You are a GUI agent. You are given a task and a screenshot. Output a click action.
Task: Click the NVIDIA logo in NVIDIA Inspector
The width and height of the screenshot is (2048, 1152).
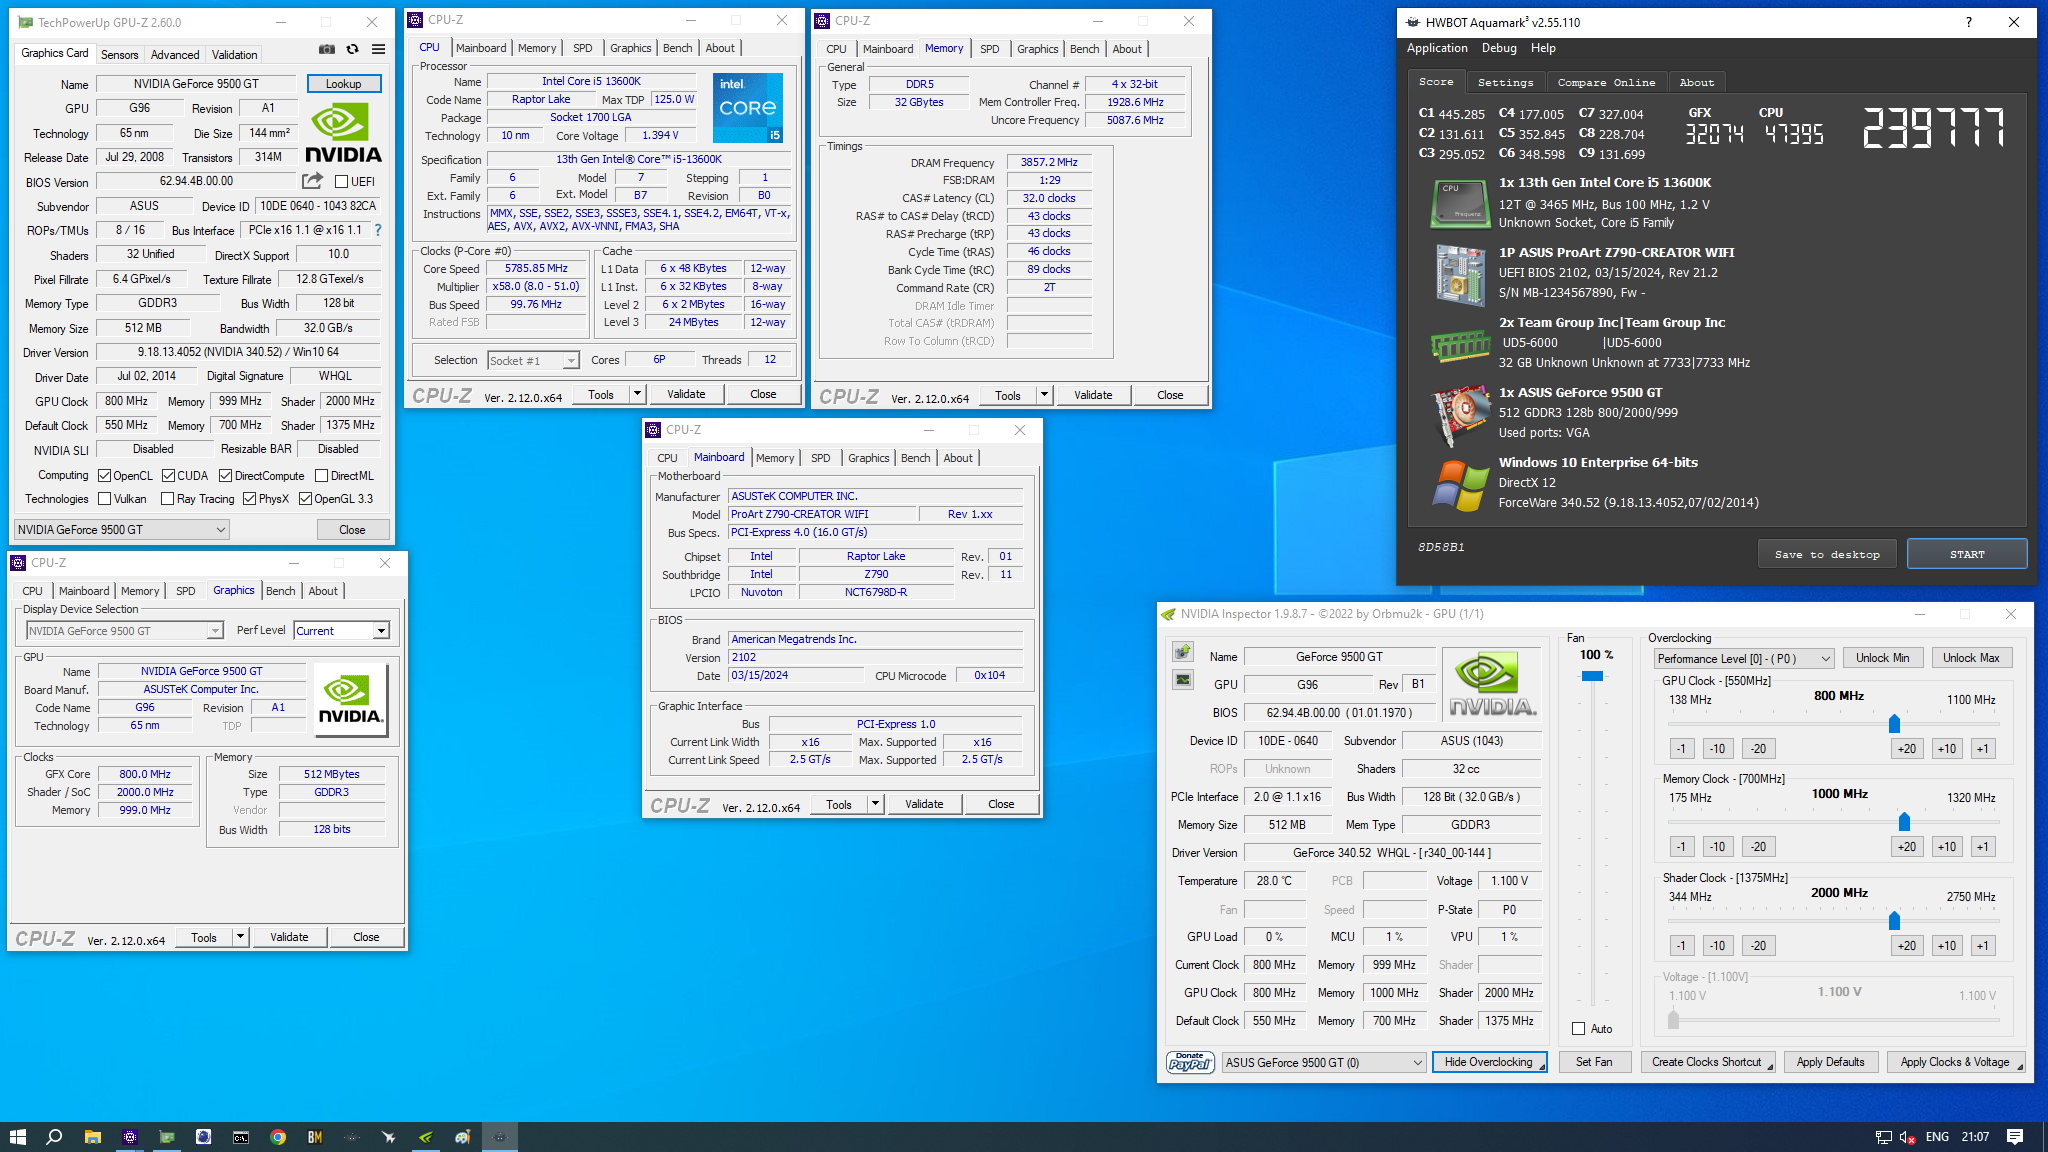pos(1492,684)
